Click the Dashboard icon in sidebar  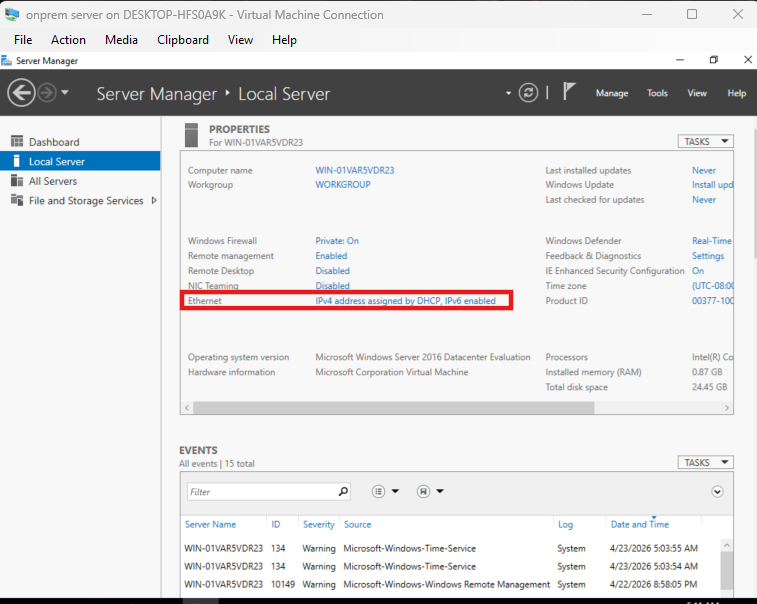point(17,142)
